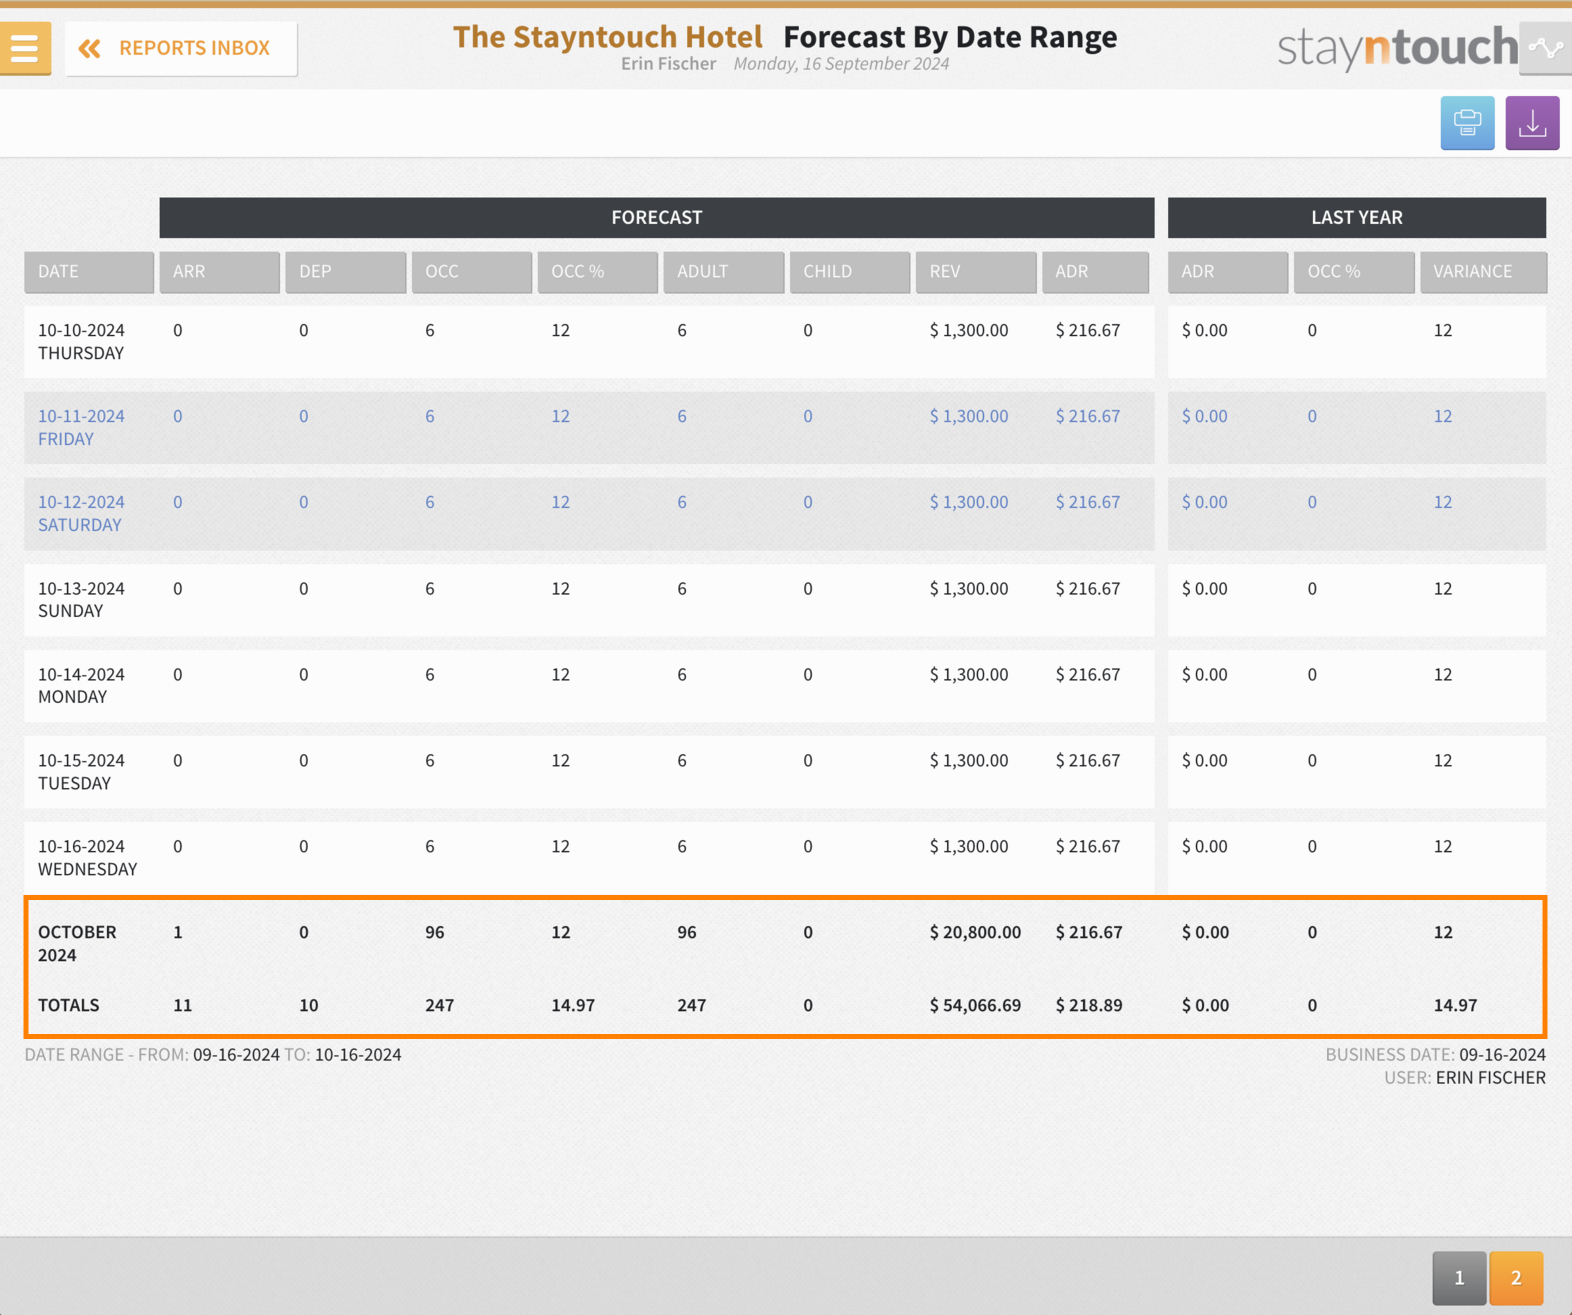The image size is (1572, 1315).
Task: Click the OCTOBER 2024 summary label
Action: pos(77,943)
